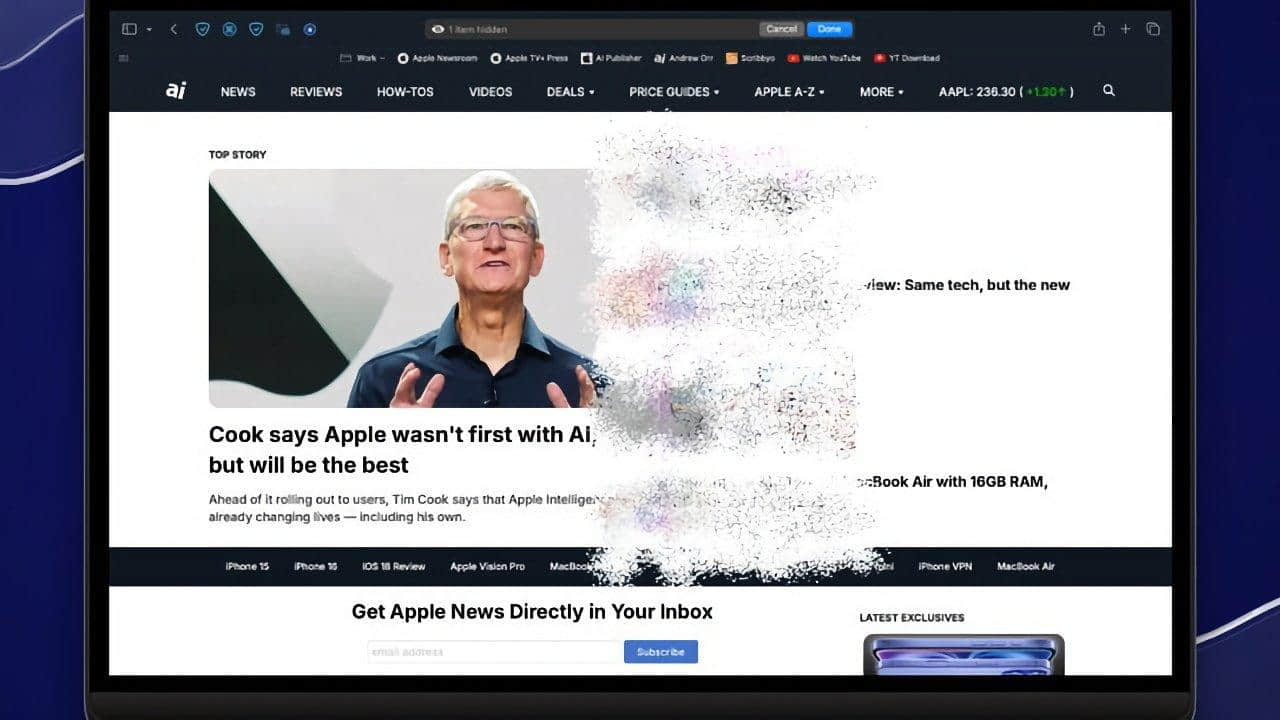Go back with the back chevron
The height and width of the screenshot is (720, 1280).
174,29
